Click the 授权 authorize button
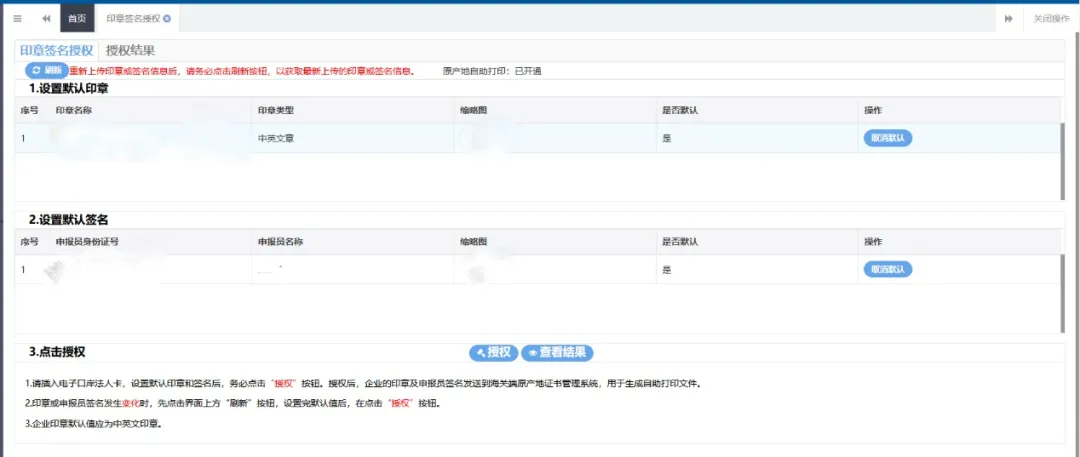 pyautogui.click(x=493, y=353)
